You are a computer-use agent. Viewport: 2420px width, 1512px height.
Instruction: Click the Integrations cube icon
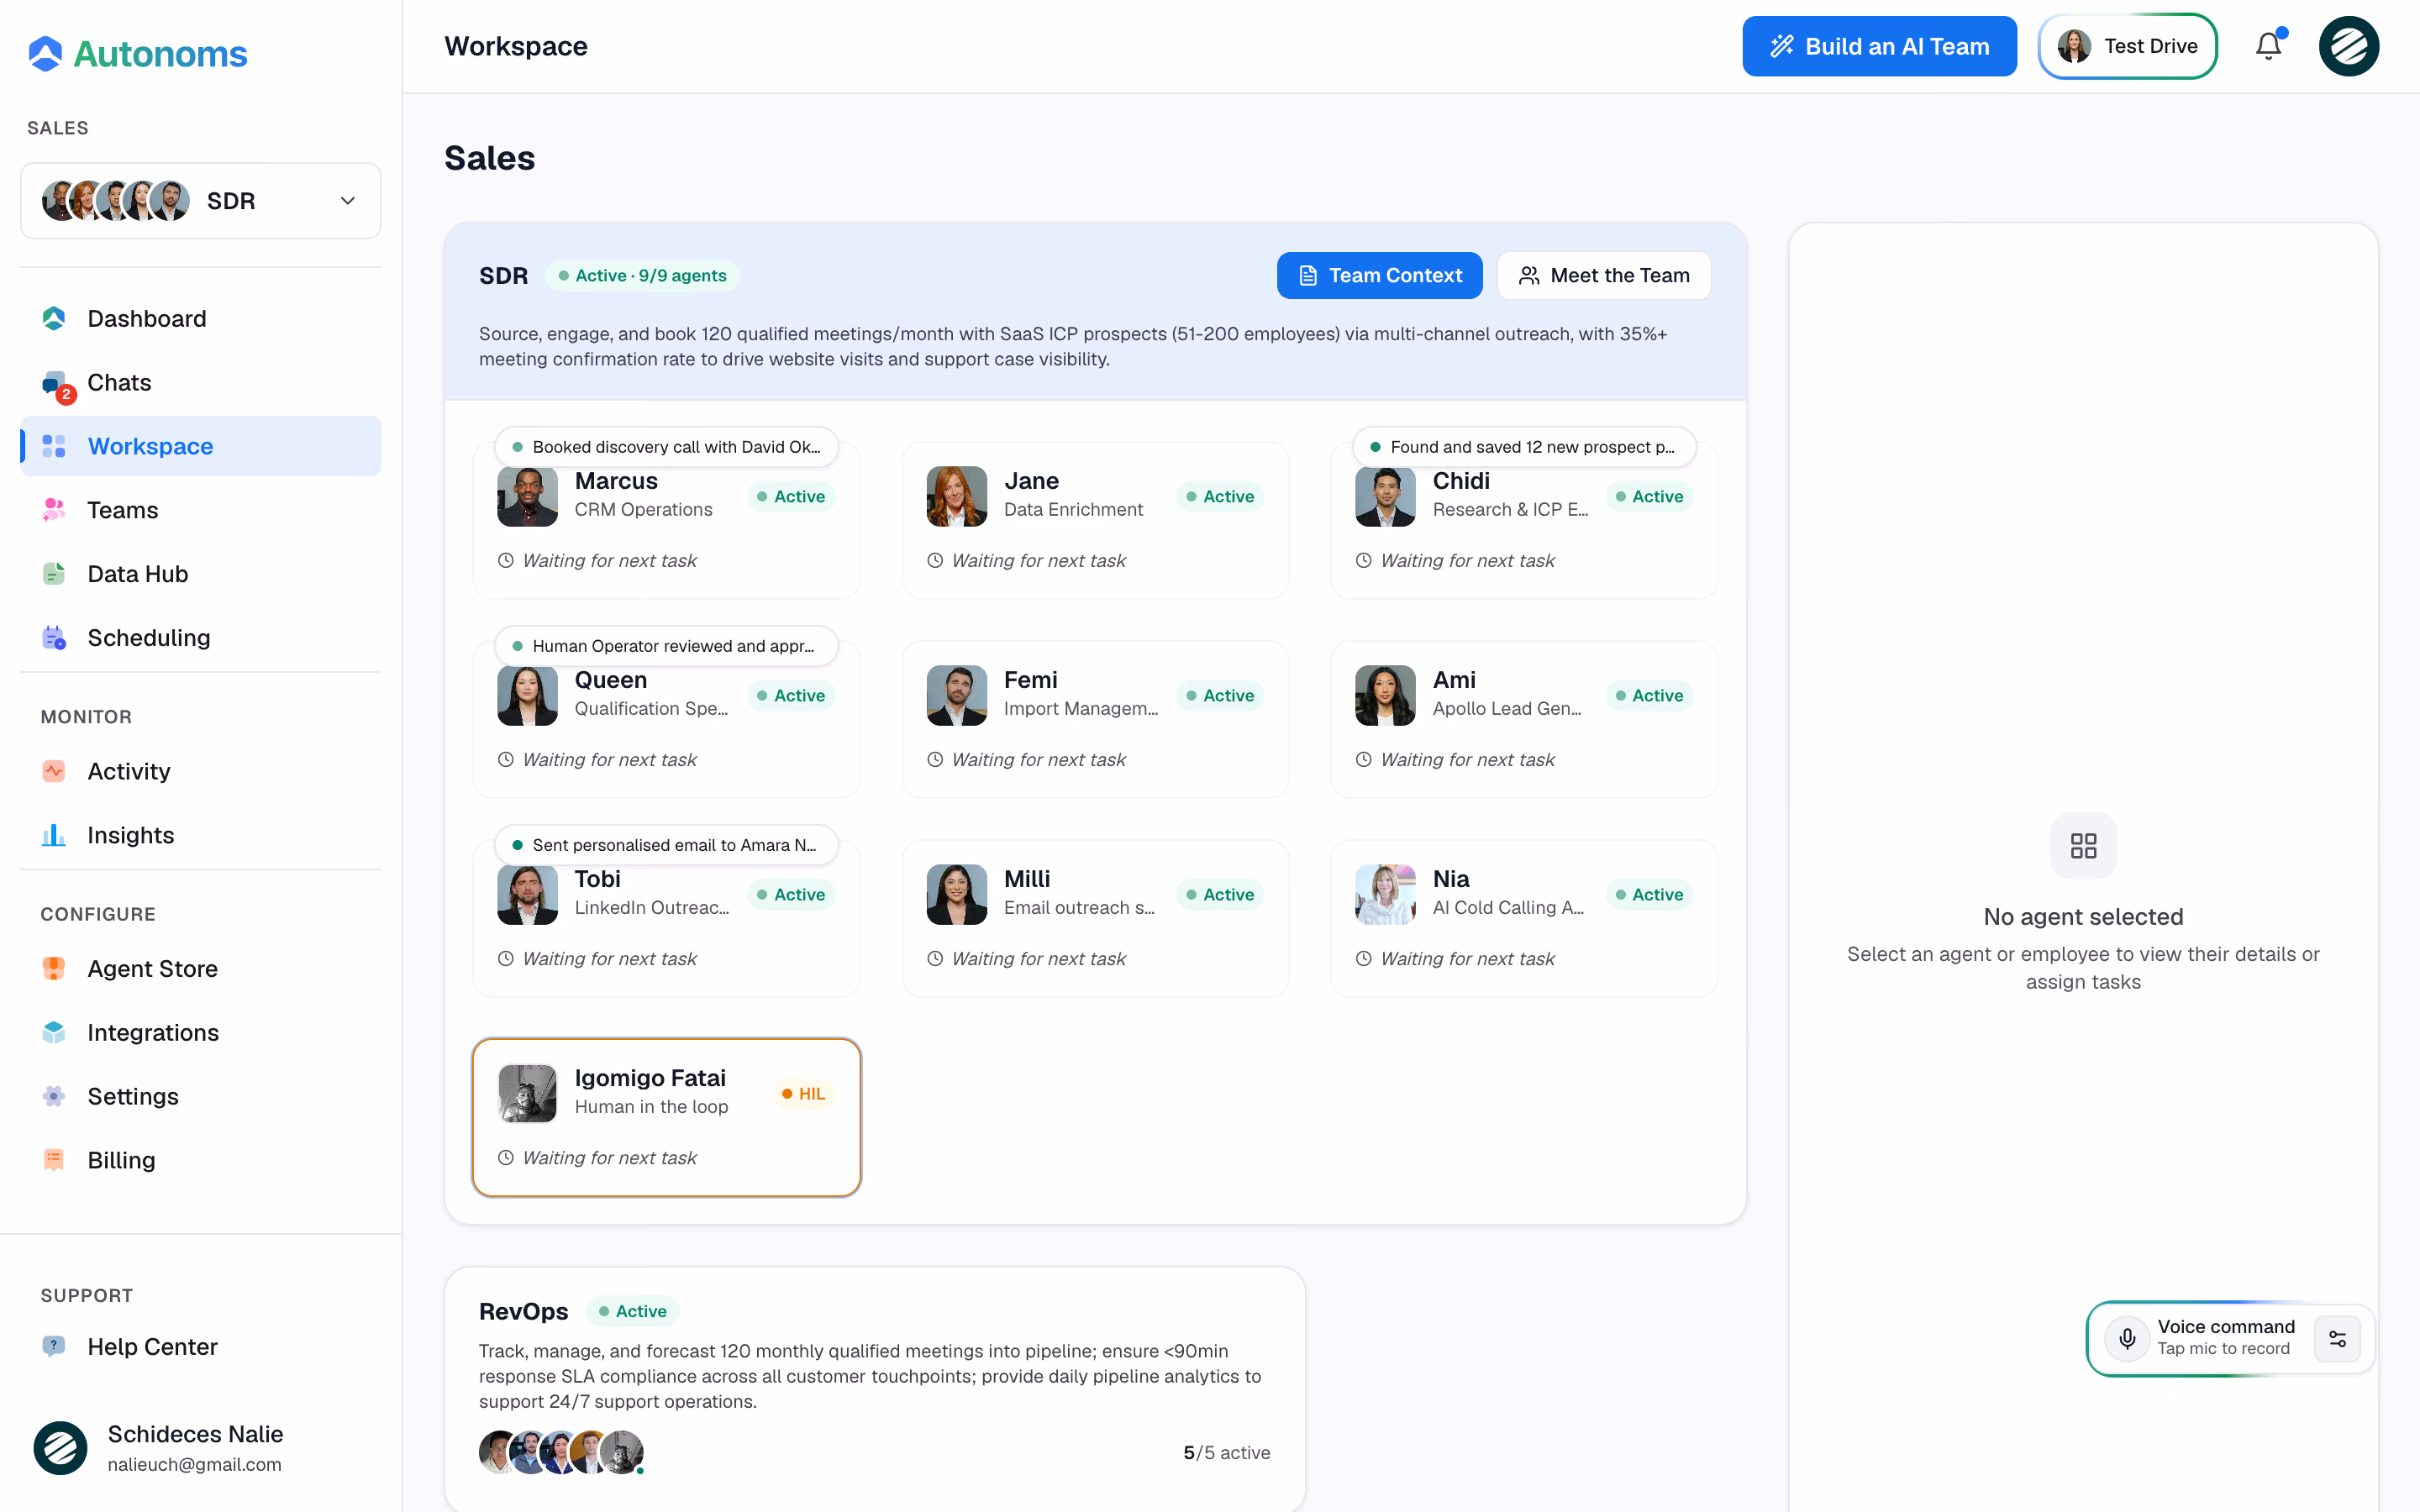click(54, 1032)
